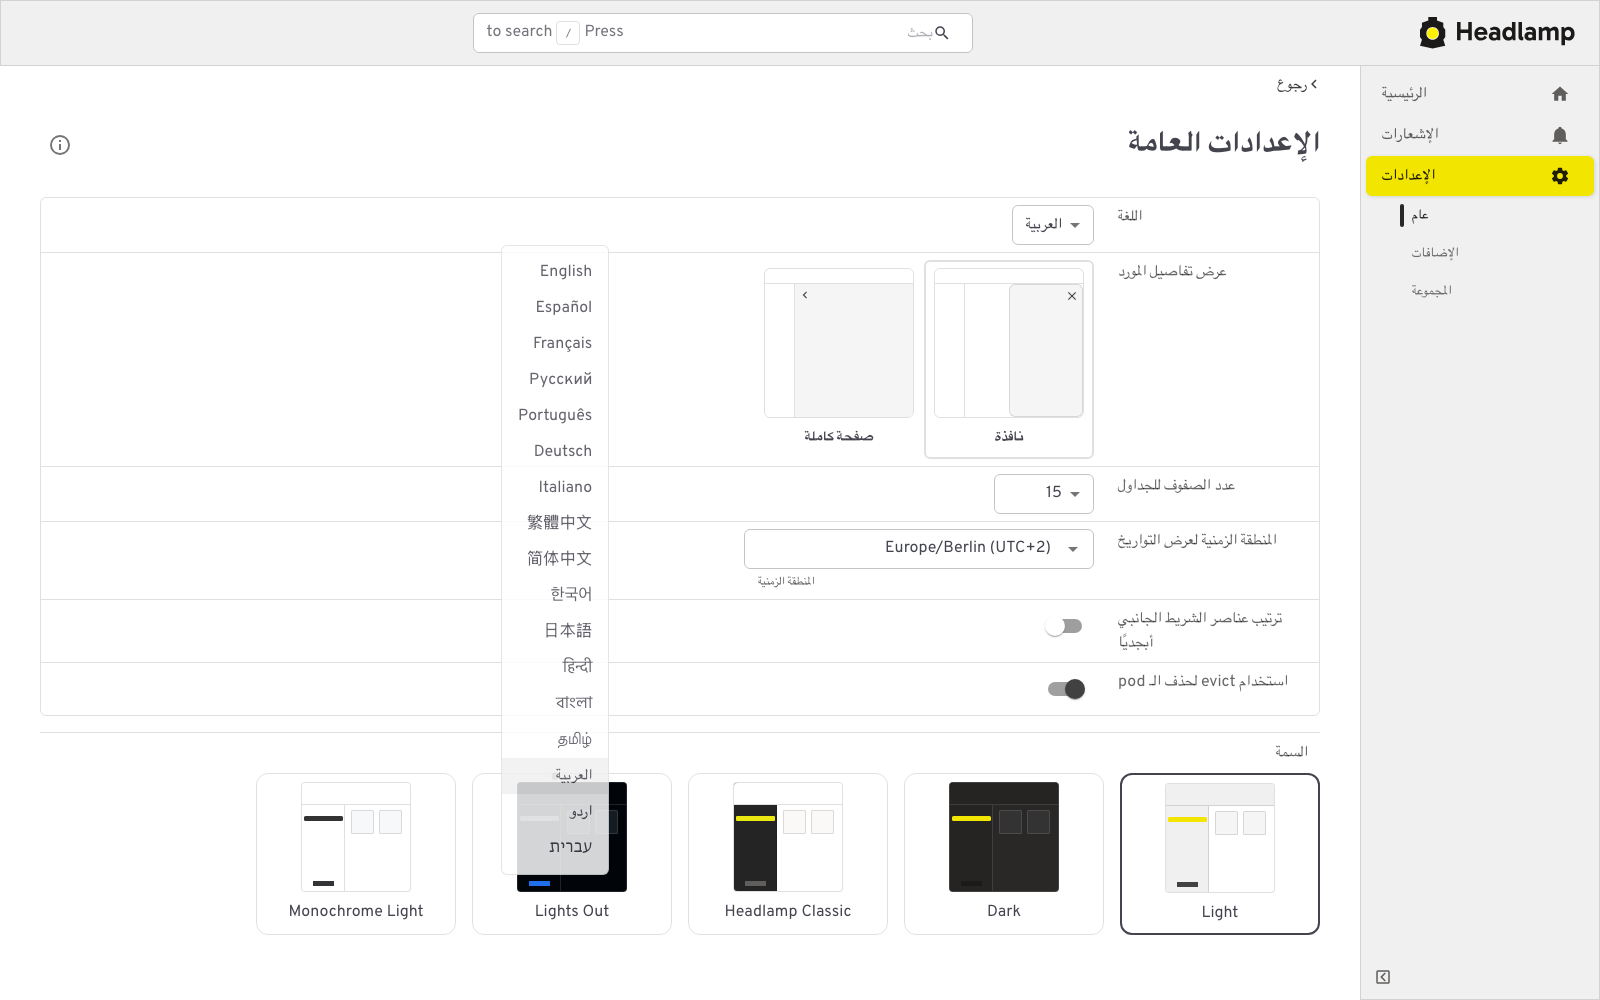
Task: Toggle sidebar alphabetical sorting switch
Action: (x=1064, y=626)
